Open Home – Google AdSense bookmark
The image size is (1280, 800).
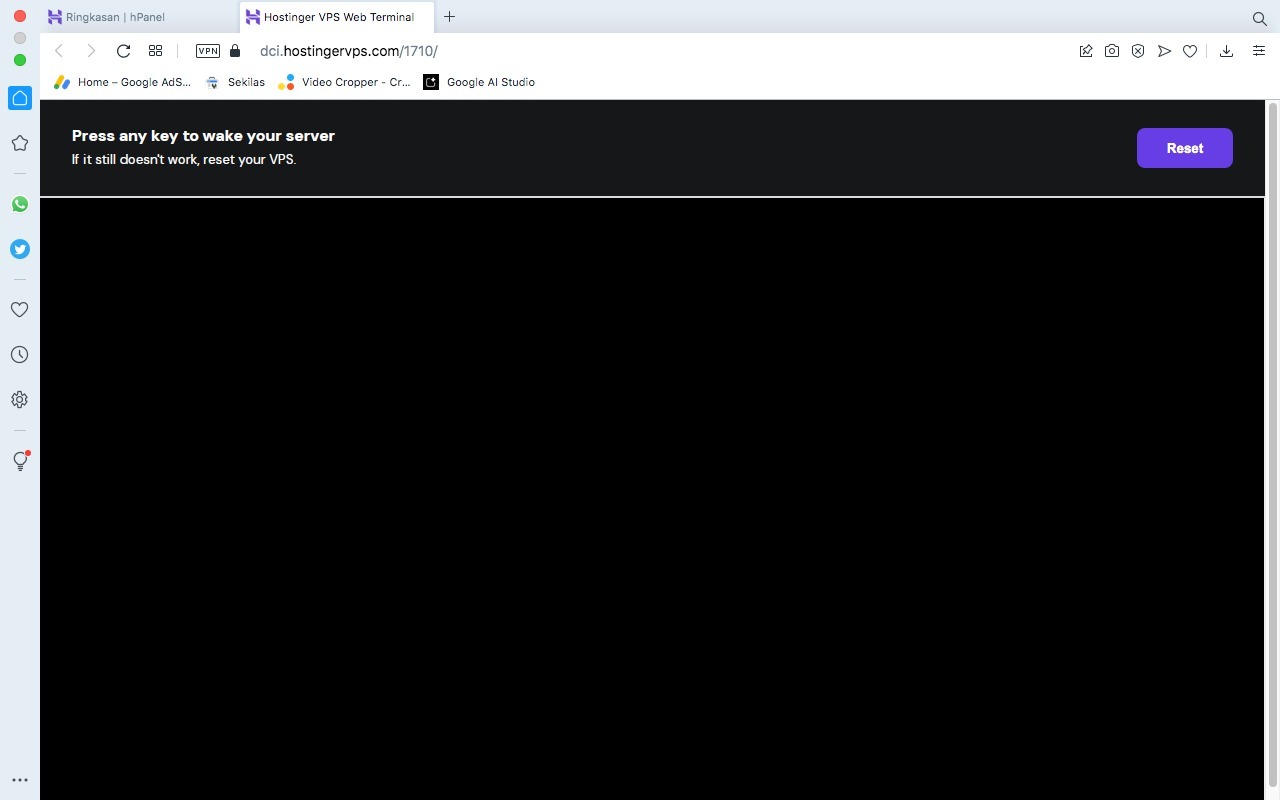point(122,82)
